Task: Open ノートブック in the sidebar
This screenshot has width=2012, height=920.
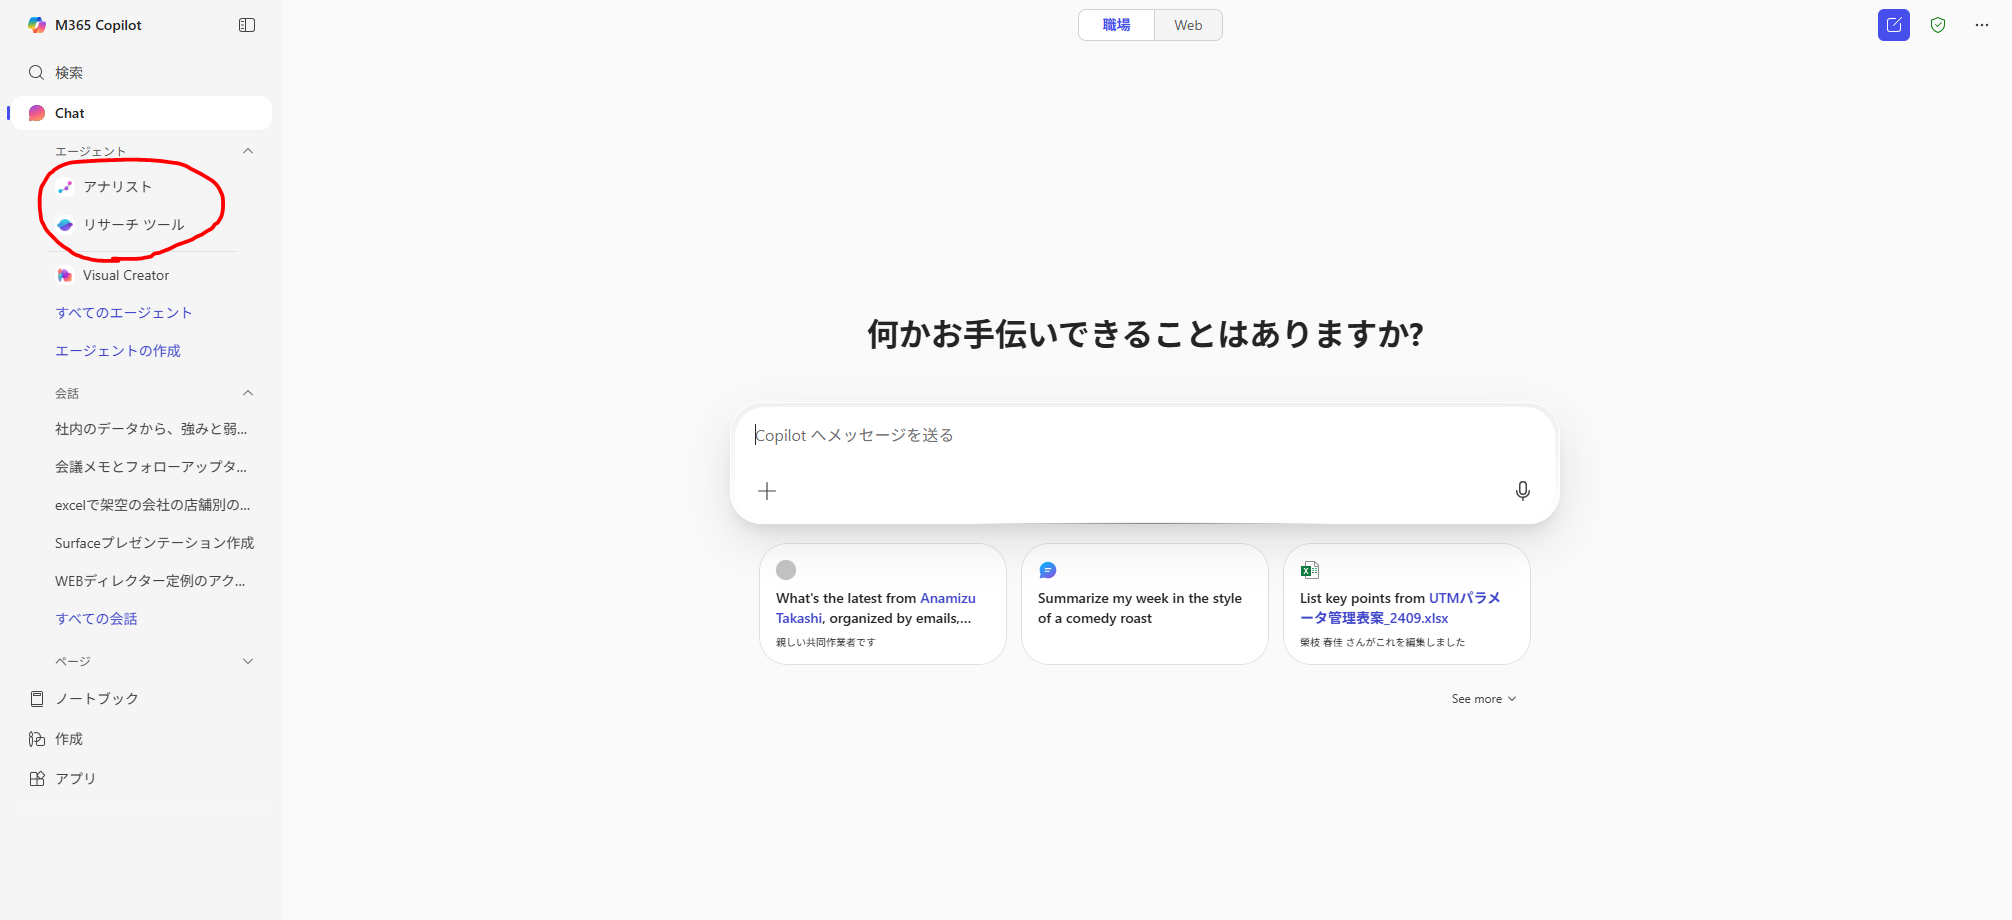Action: [97, 699]
